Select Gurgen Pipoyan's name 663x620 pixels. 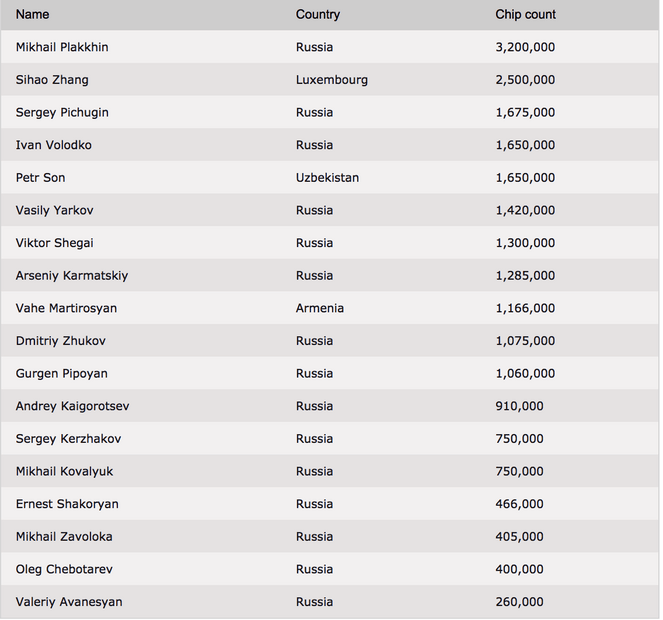pyautogui.click(x=62, y=373)
